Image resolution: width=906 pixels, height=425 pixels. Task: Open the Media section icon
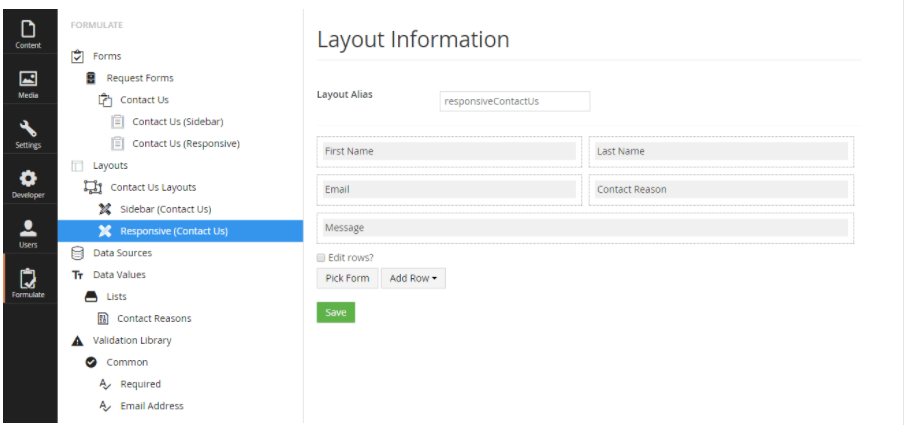click(x=28, y=79)
